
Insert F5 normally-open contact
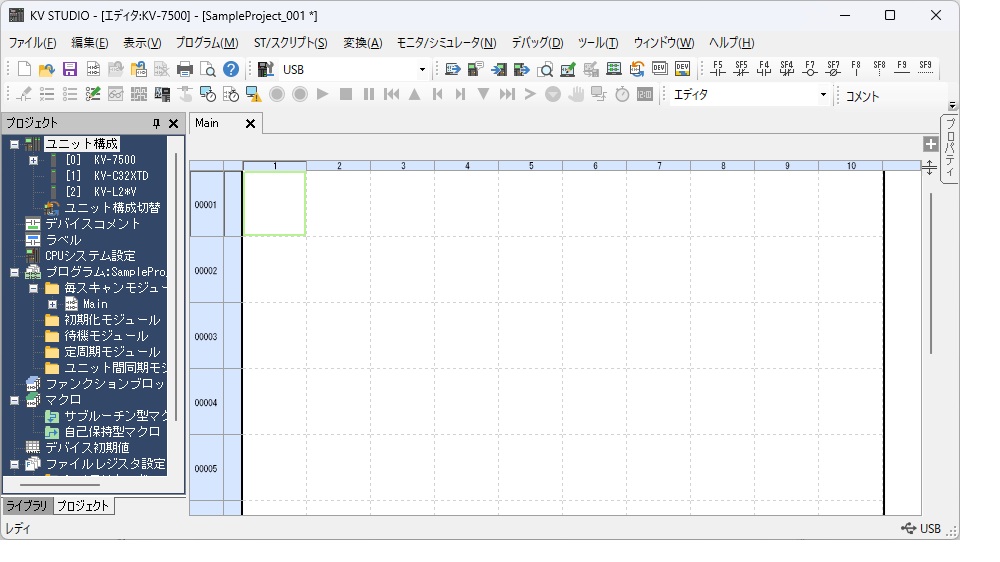tap(717, 69)
